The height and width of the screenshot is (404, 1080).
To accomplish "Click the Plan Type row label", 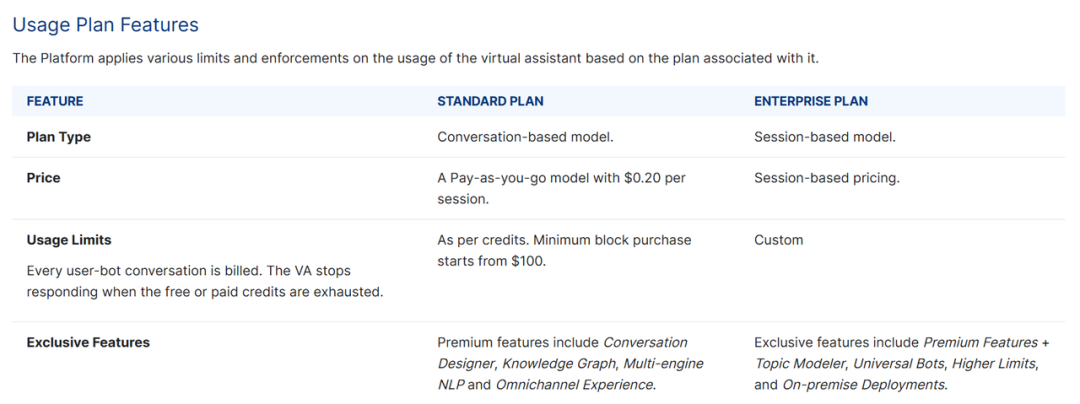I will pyautogui.click(x=59, y=137).
